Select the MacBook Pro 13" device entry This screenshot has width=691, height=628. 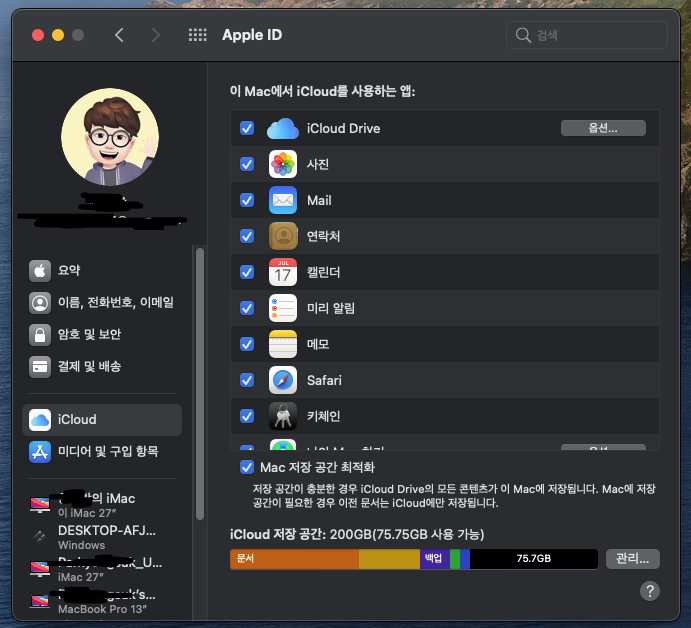102,602
